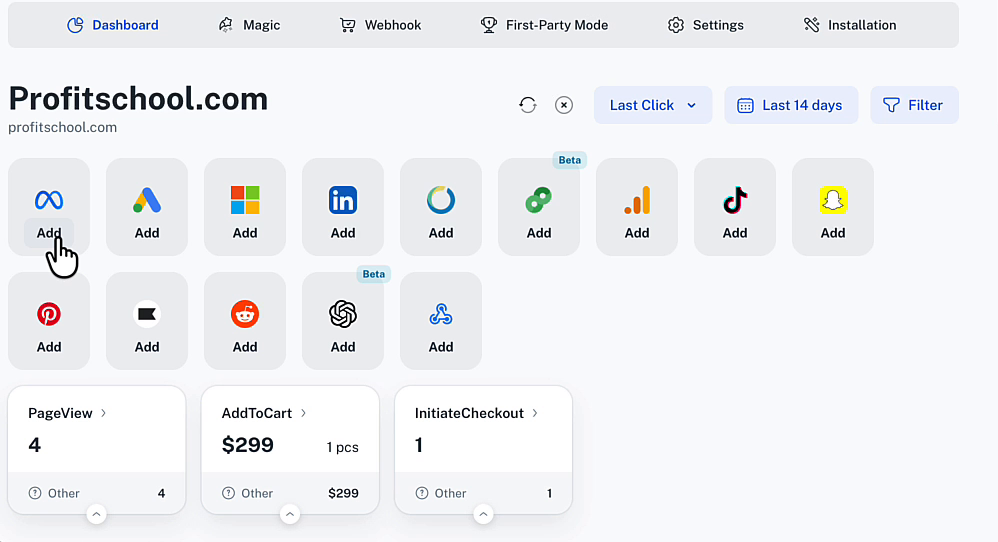Screen dimensions: 998x542
Task: Click the 1 pcs quantity text
Action: 342,447
